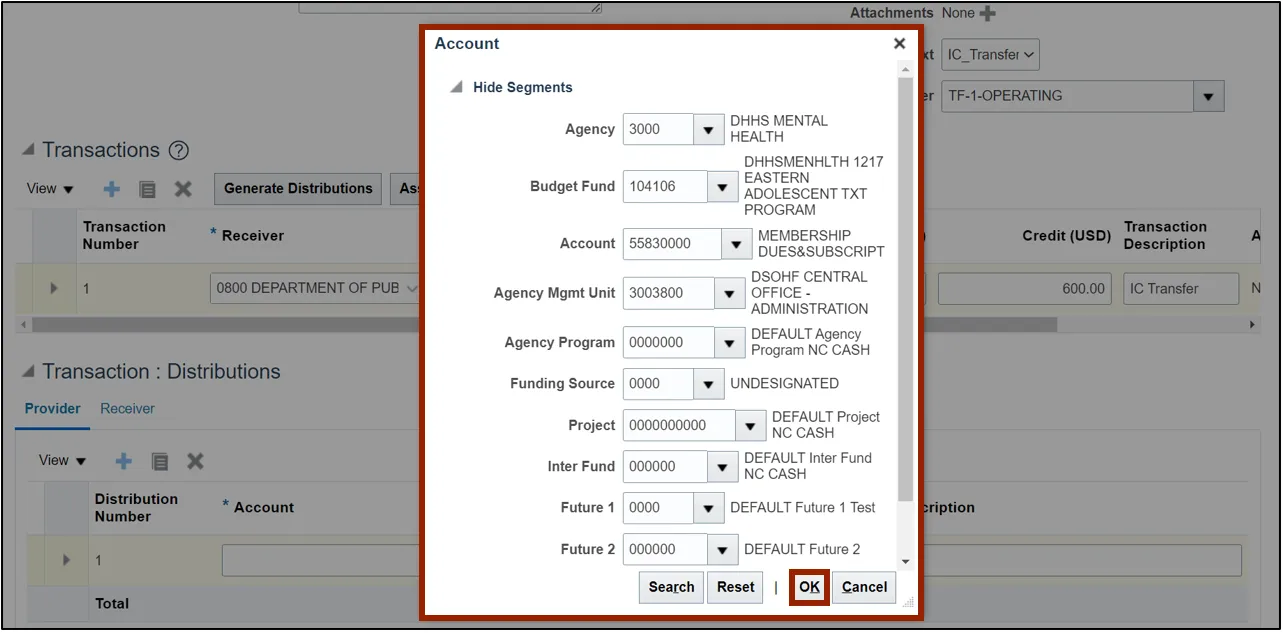Screen dimensions: 1283x633
Task: Click the Dialog resize grip corner
Action: click(x=909, y=603)
